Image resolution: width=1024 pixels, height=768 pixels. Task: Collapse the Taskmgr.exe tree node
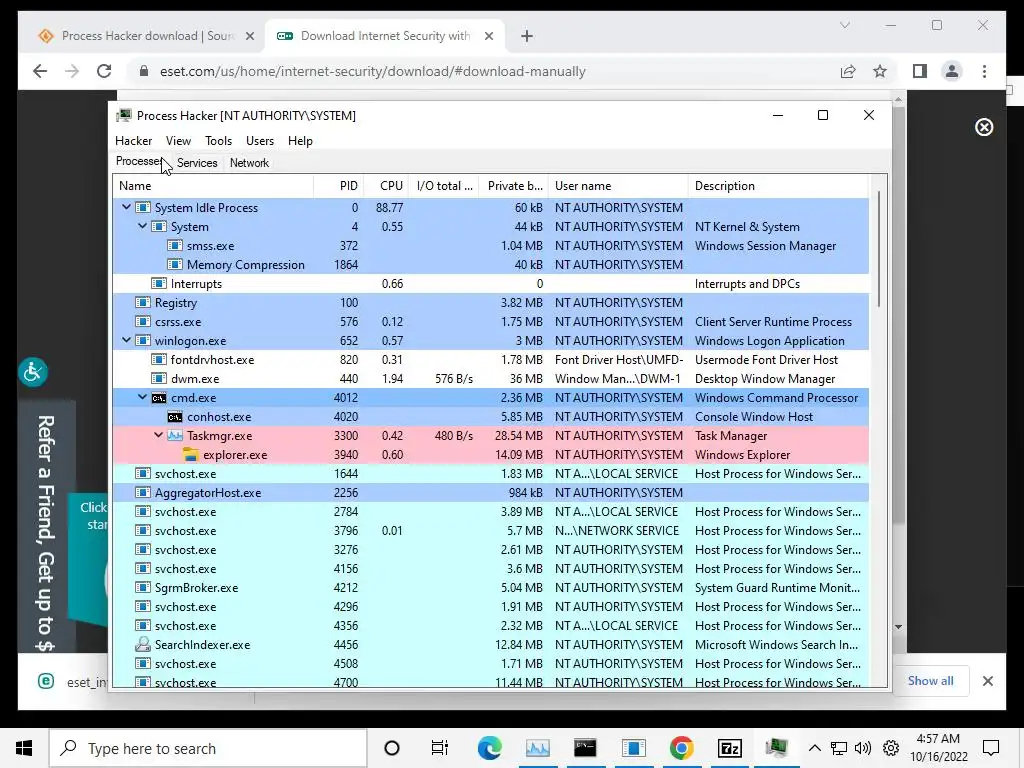(x=159, y=435)
